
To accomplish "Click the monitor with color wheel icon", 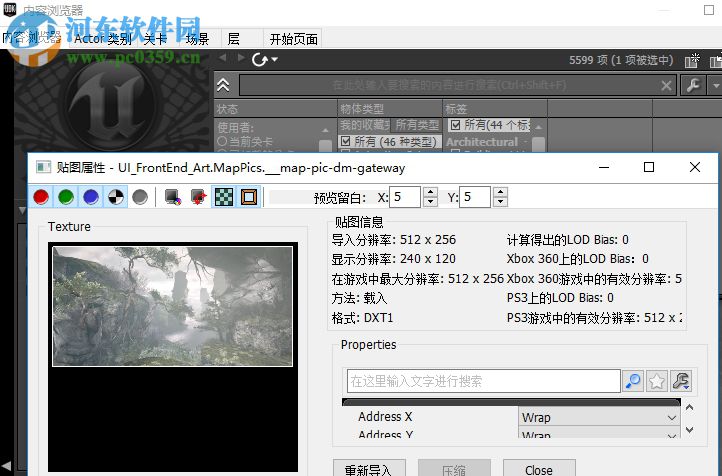I will click(x=173, y=197).
